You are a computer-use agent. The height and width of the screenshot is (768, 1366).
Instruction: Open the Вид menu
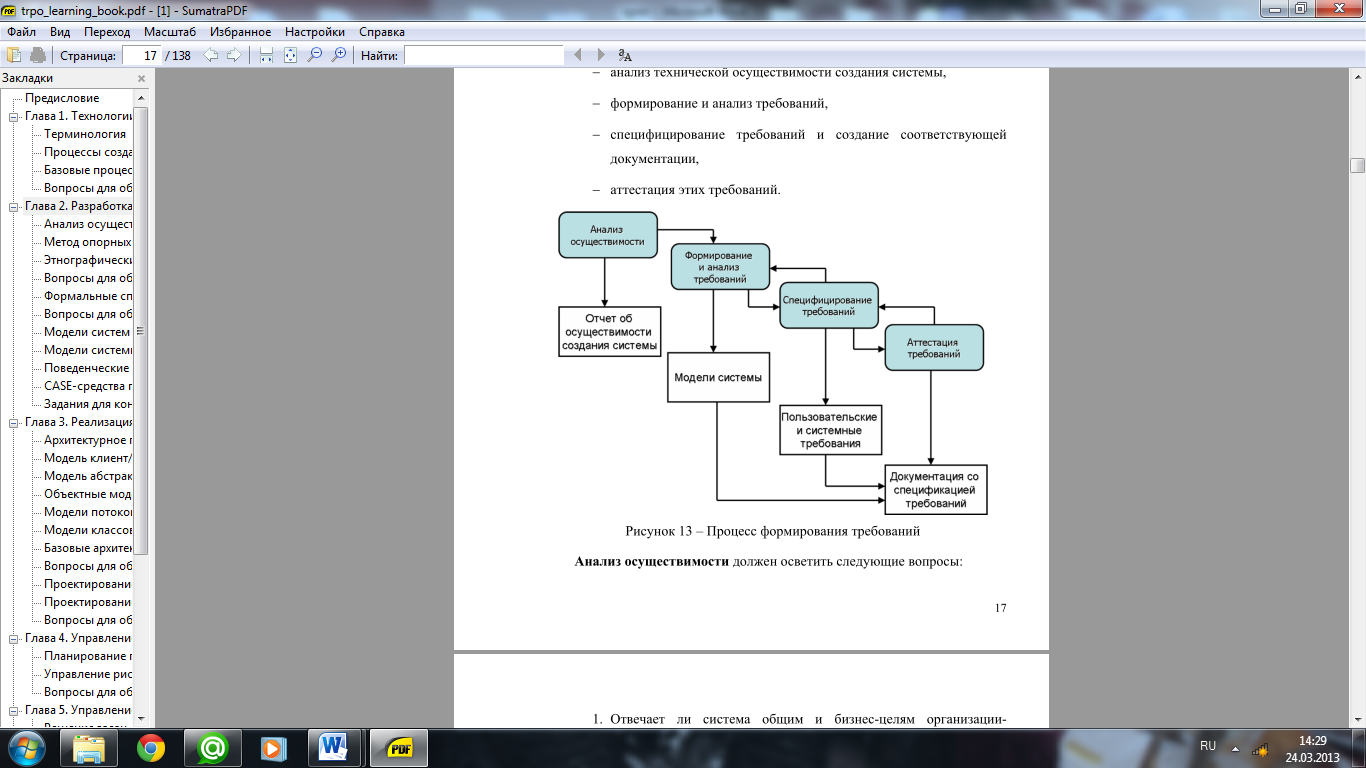(x=60, y=32)
